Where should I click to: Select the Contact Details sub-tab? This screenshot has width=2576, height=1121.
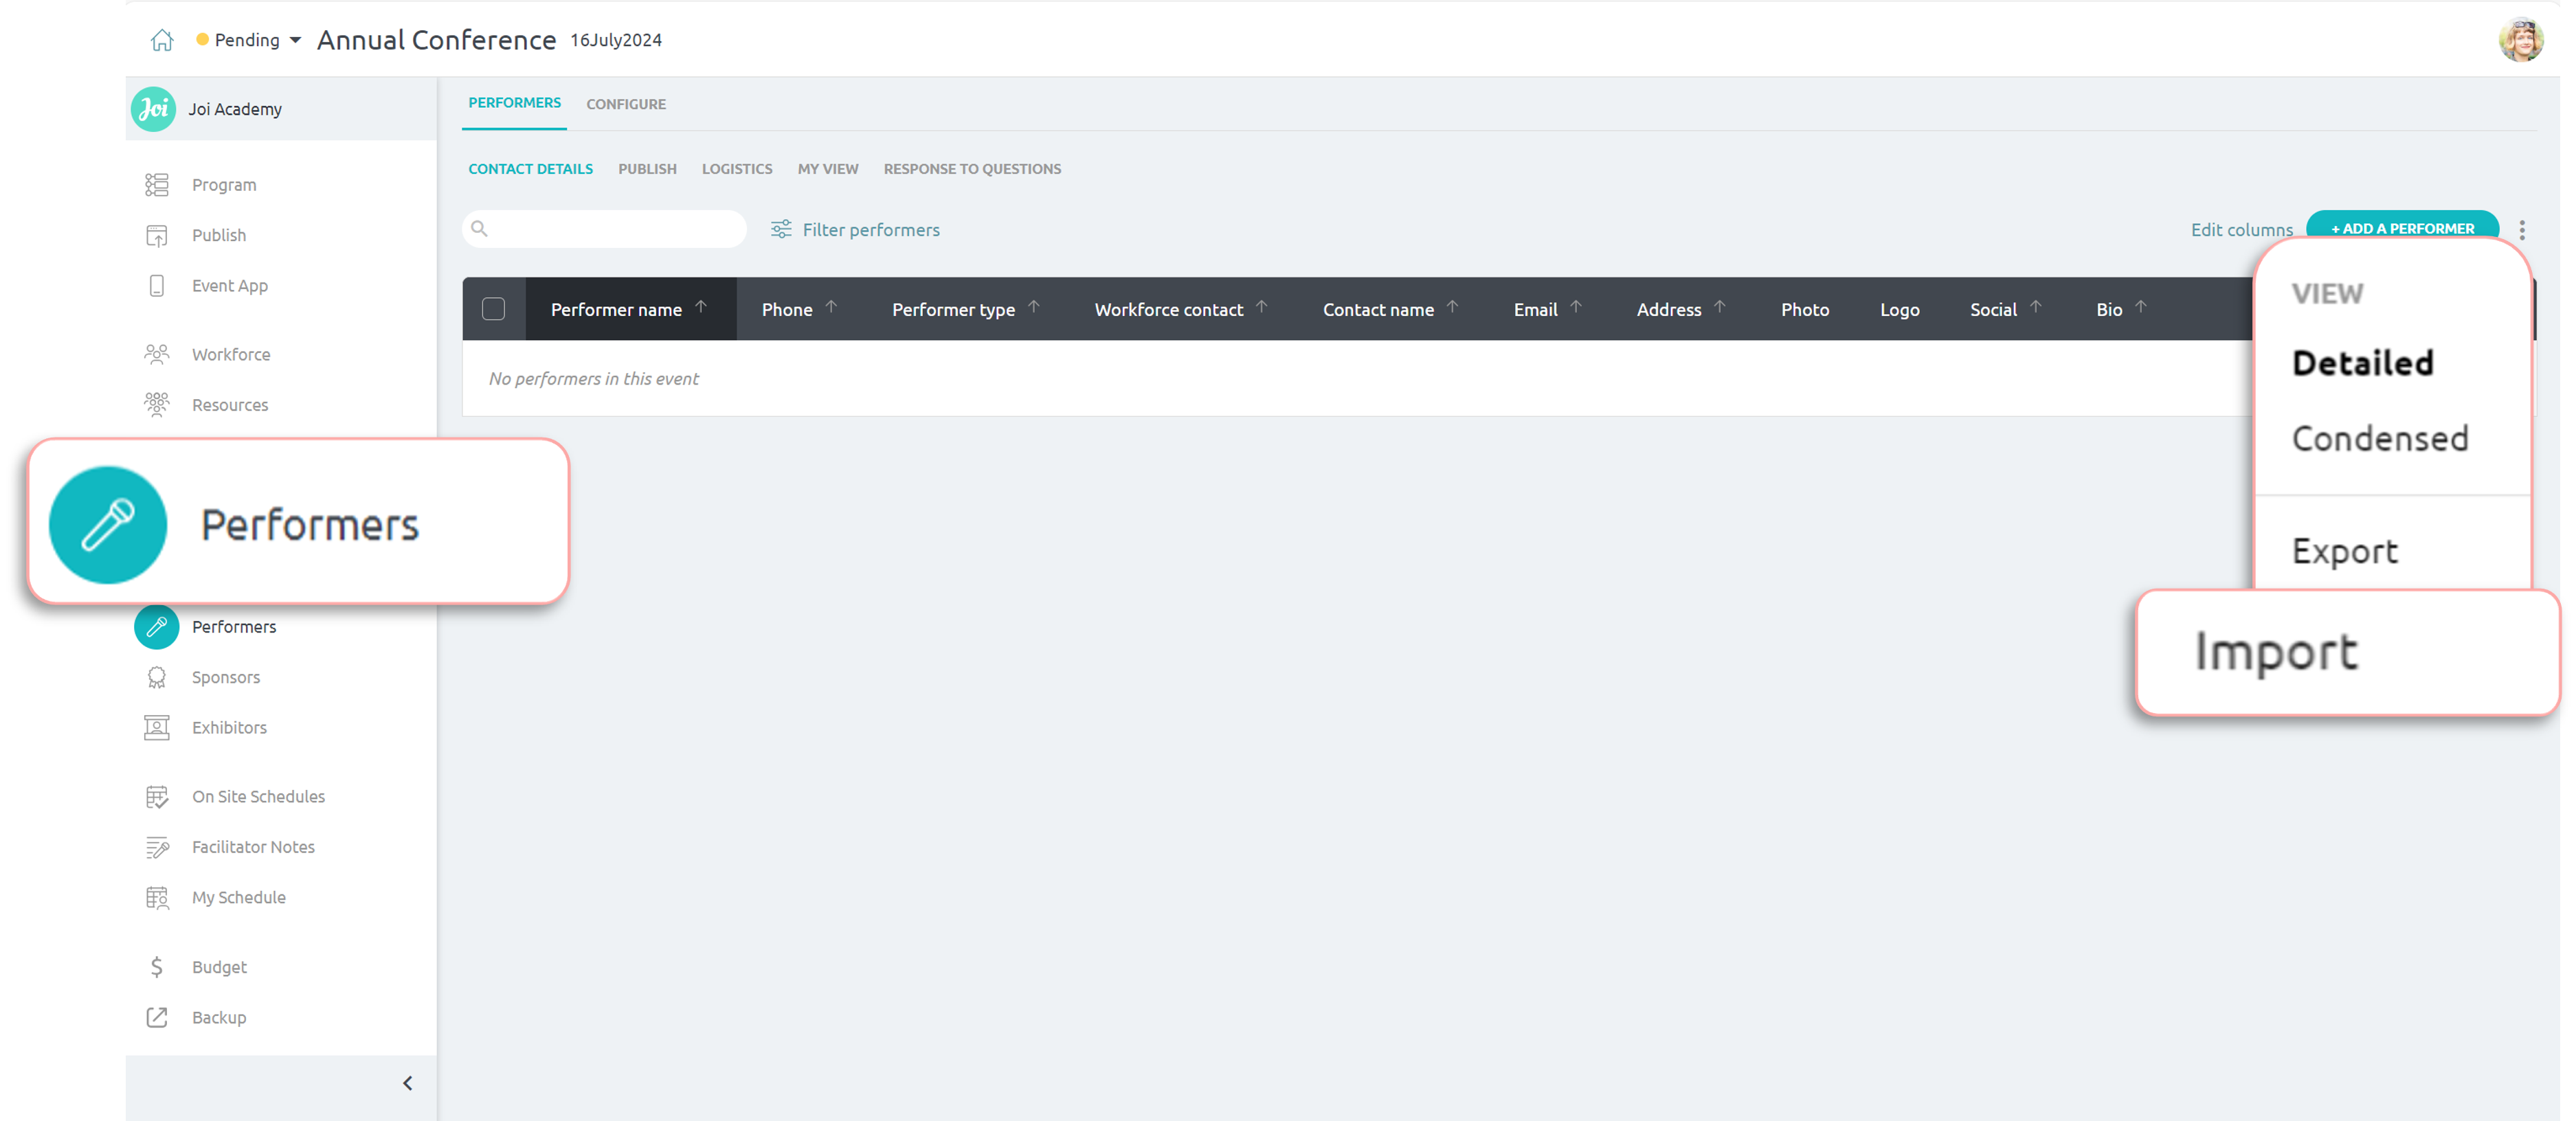click(x=530, y=169)
